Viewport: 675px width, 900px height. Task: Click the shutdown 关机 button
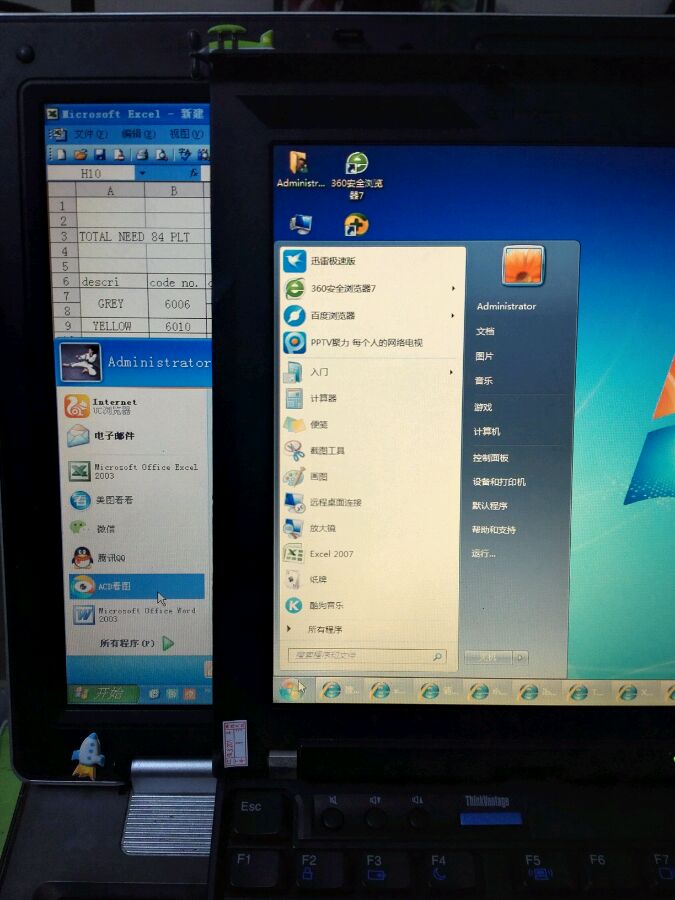[488, 658]
